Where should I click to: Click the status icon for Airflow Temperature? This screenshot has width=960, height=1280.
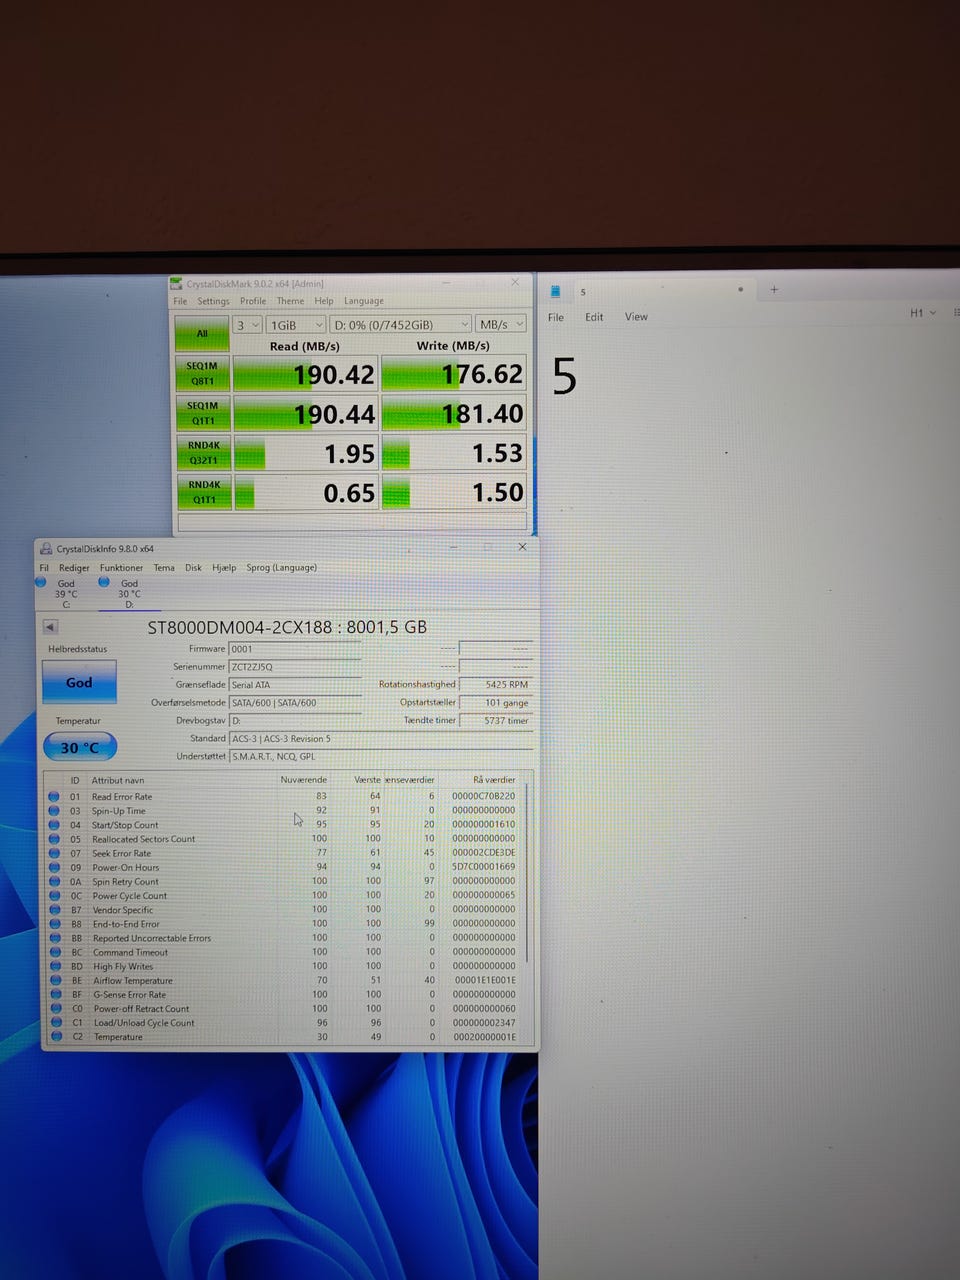pos(54,980)
